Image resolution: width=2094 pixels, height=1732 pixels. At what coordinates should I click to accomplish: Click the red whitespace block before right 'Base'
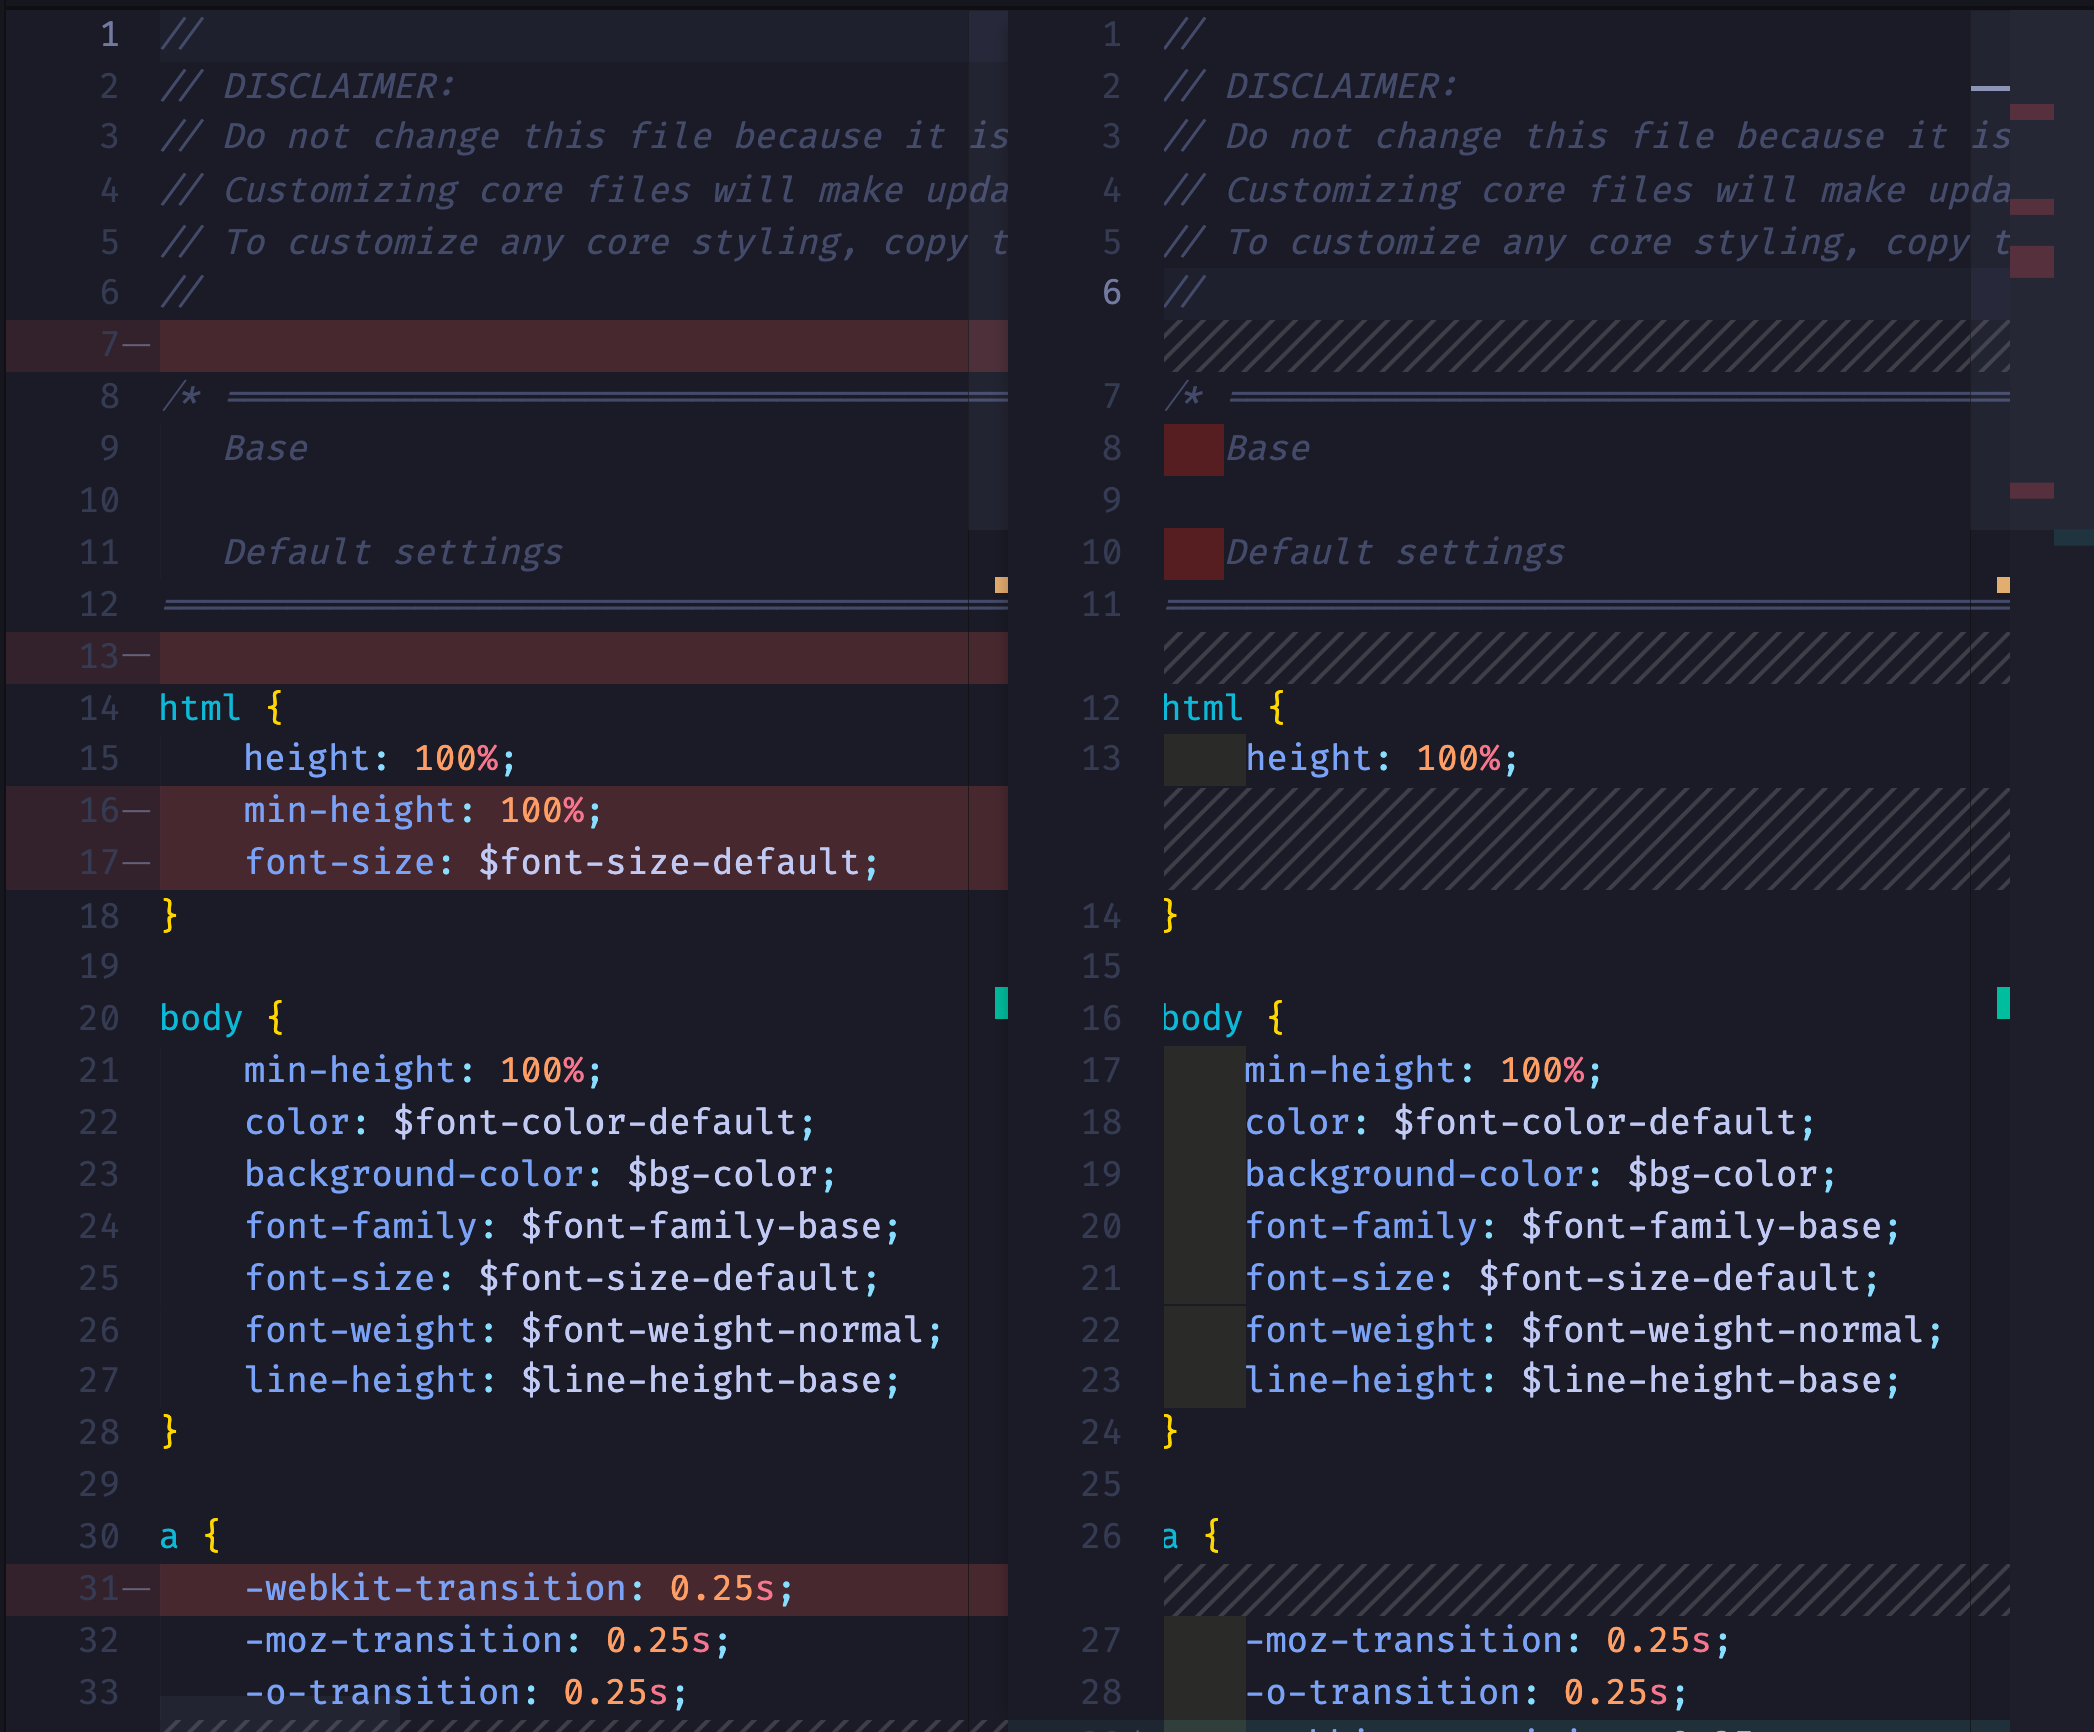click(x=1193, y=449)
